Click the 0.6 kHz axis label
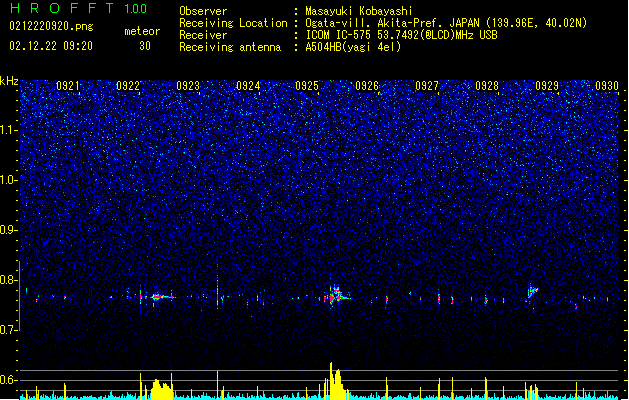 click(9, 380)
